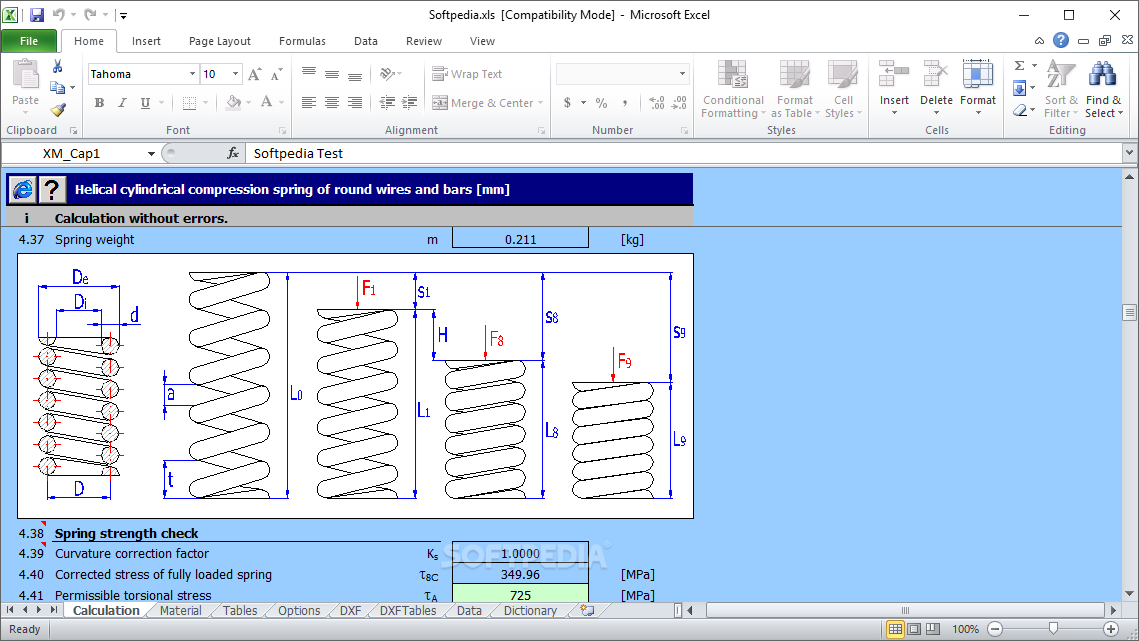Click the vertical scrollbar down arrow
The width and height of the screenshot is (1139, 641).
tap(1130, 594)
